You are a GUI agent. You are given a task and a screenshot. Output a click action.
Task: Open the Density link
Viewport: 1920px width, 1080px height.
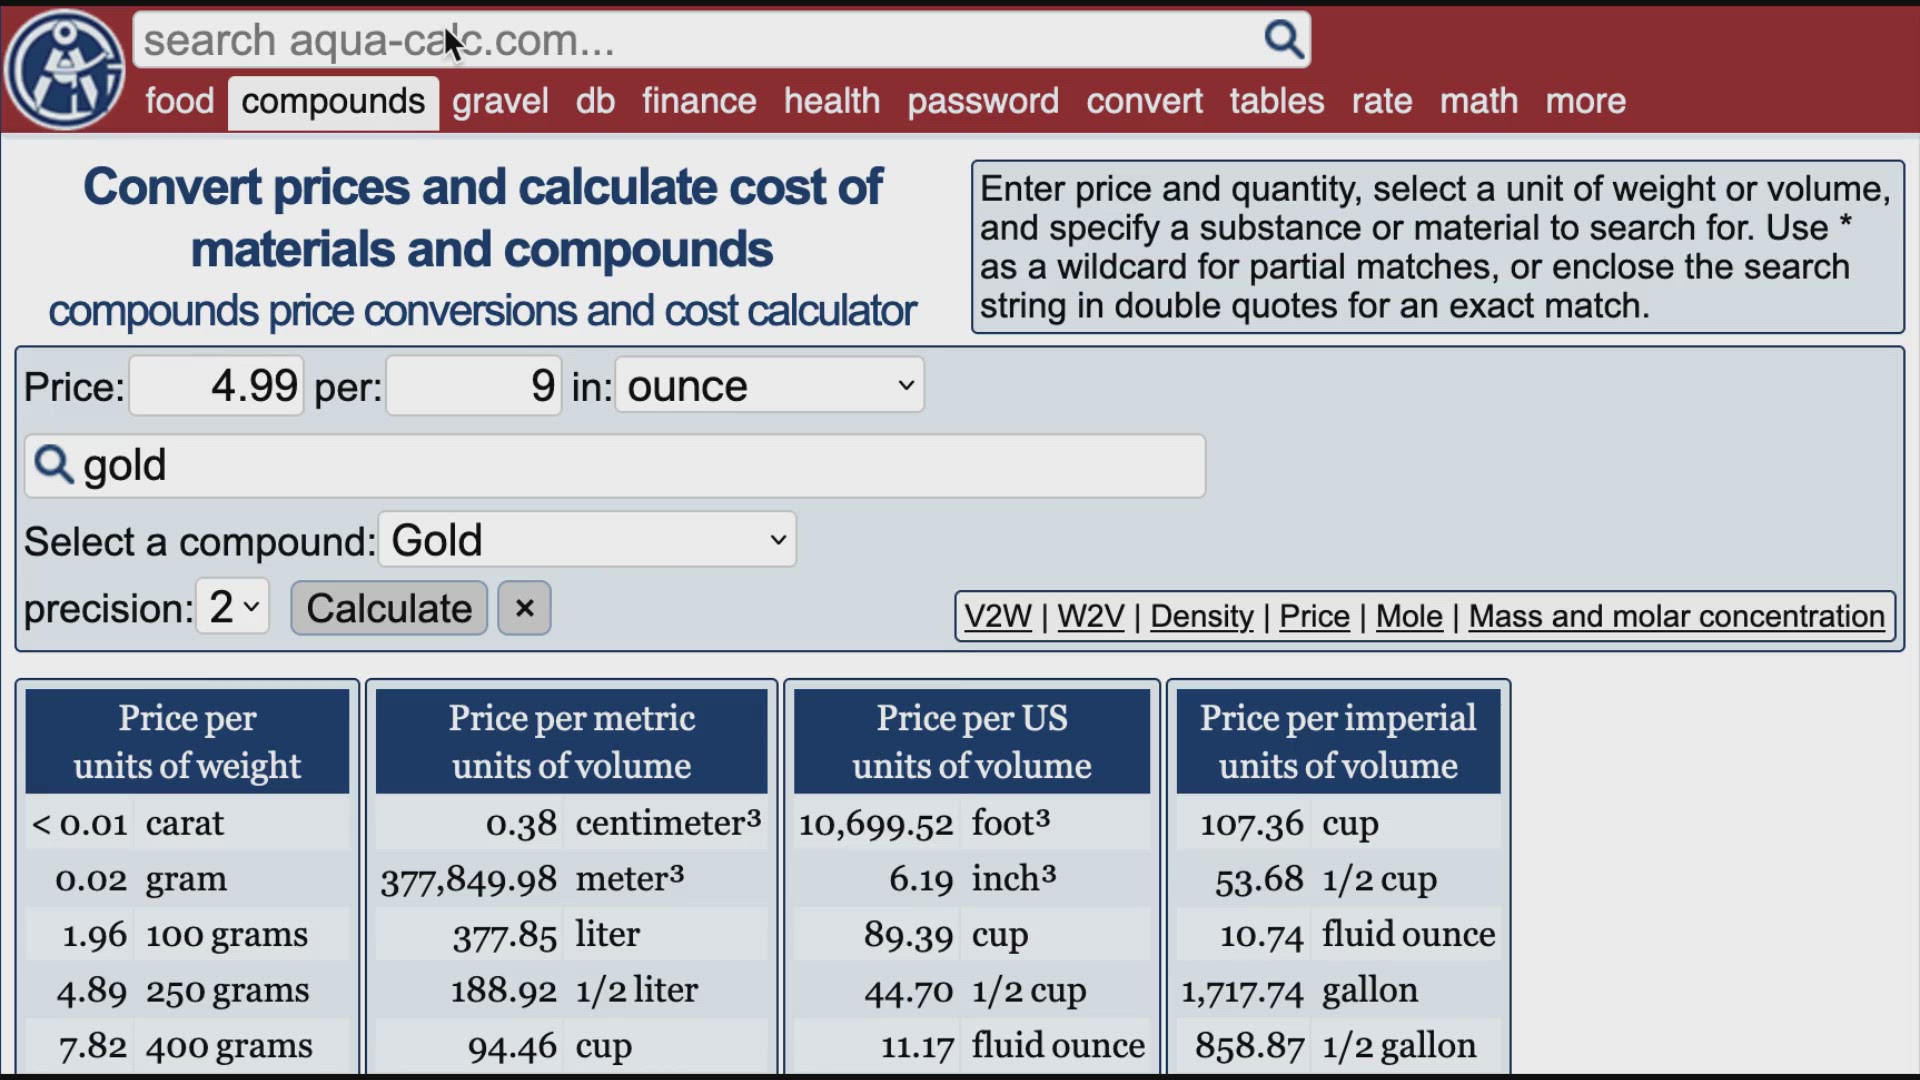[x=1201, y=616]
